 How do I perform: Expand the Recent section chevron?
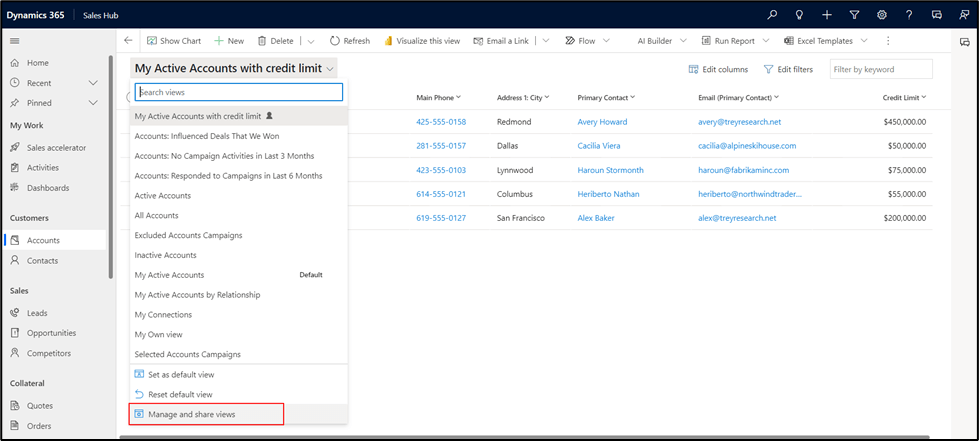click(93, 83)
